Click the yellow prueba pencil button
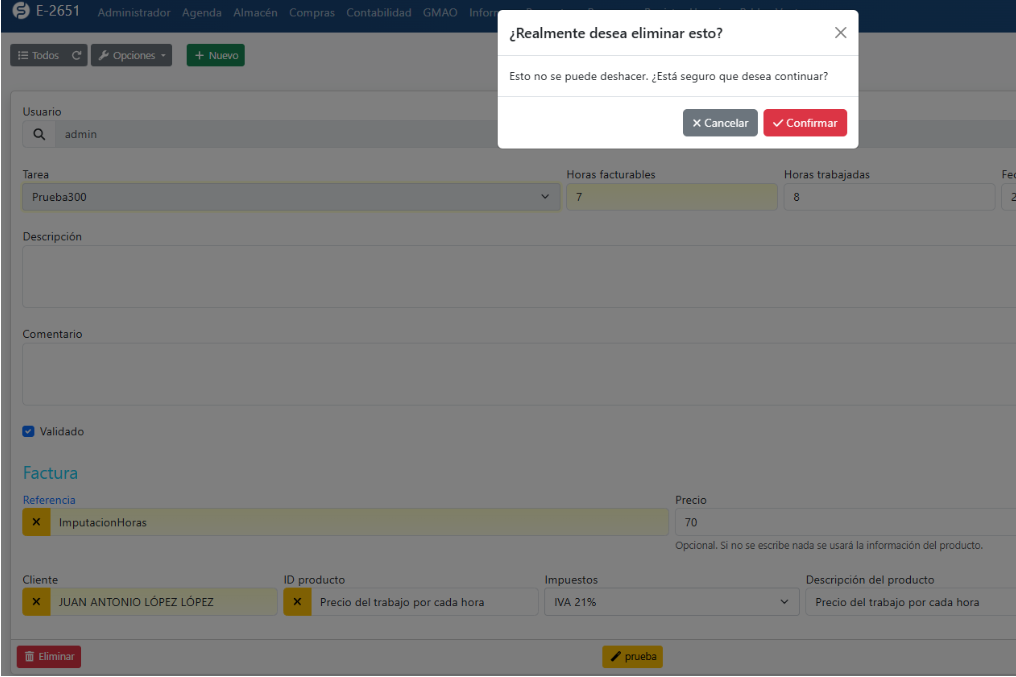 [x=632, y=657]
